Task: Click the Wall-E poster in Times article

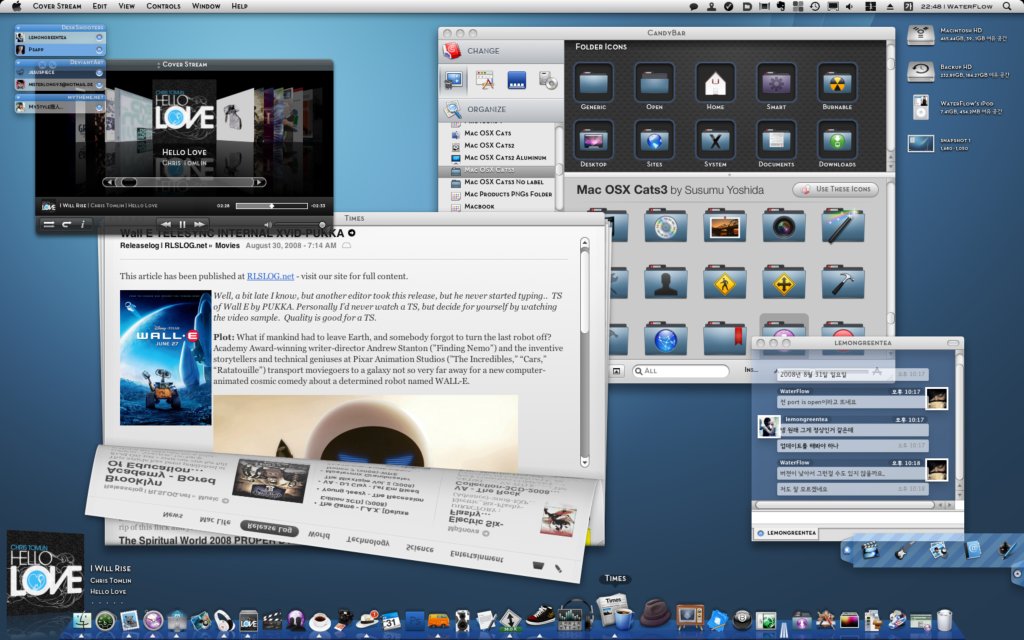Action: click(166, 358)
